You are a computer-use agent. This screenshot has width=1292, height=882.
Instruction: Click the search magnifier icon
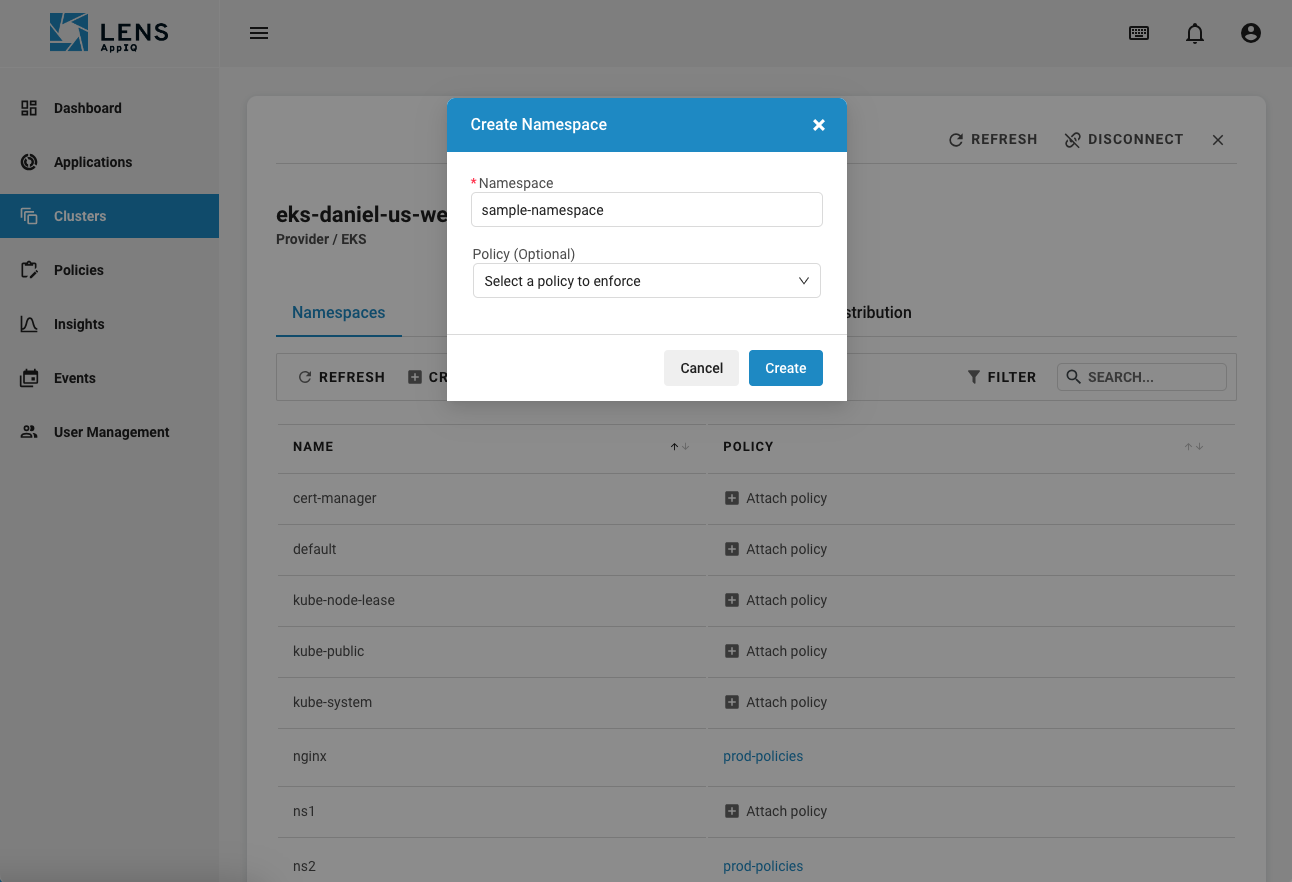pyautogui.click(x=1074, y=377)
